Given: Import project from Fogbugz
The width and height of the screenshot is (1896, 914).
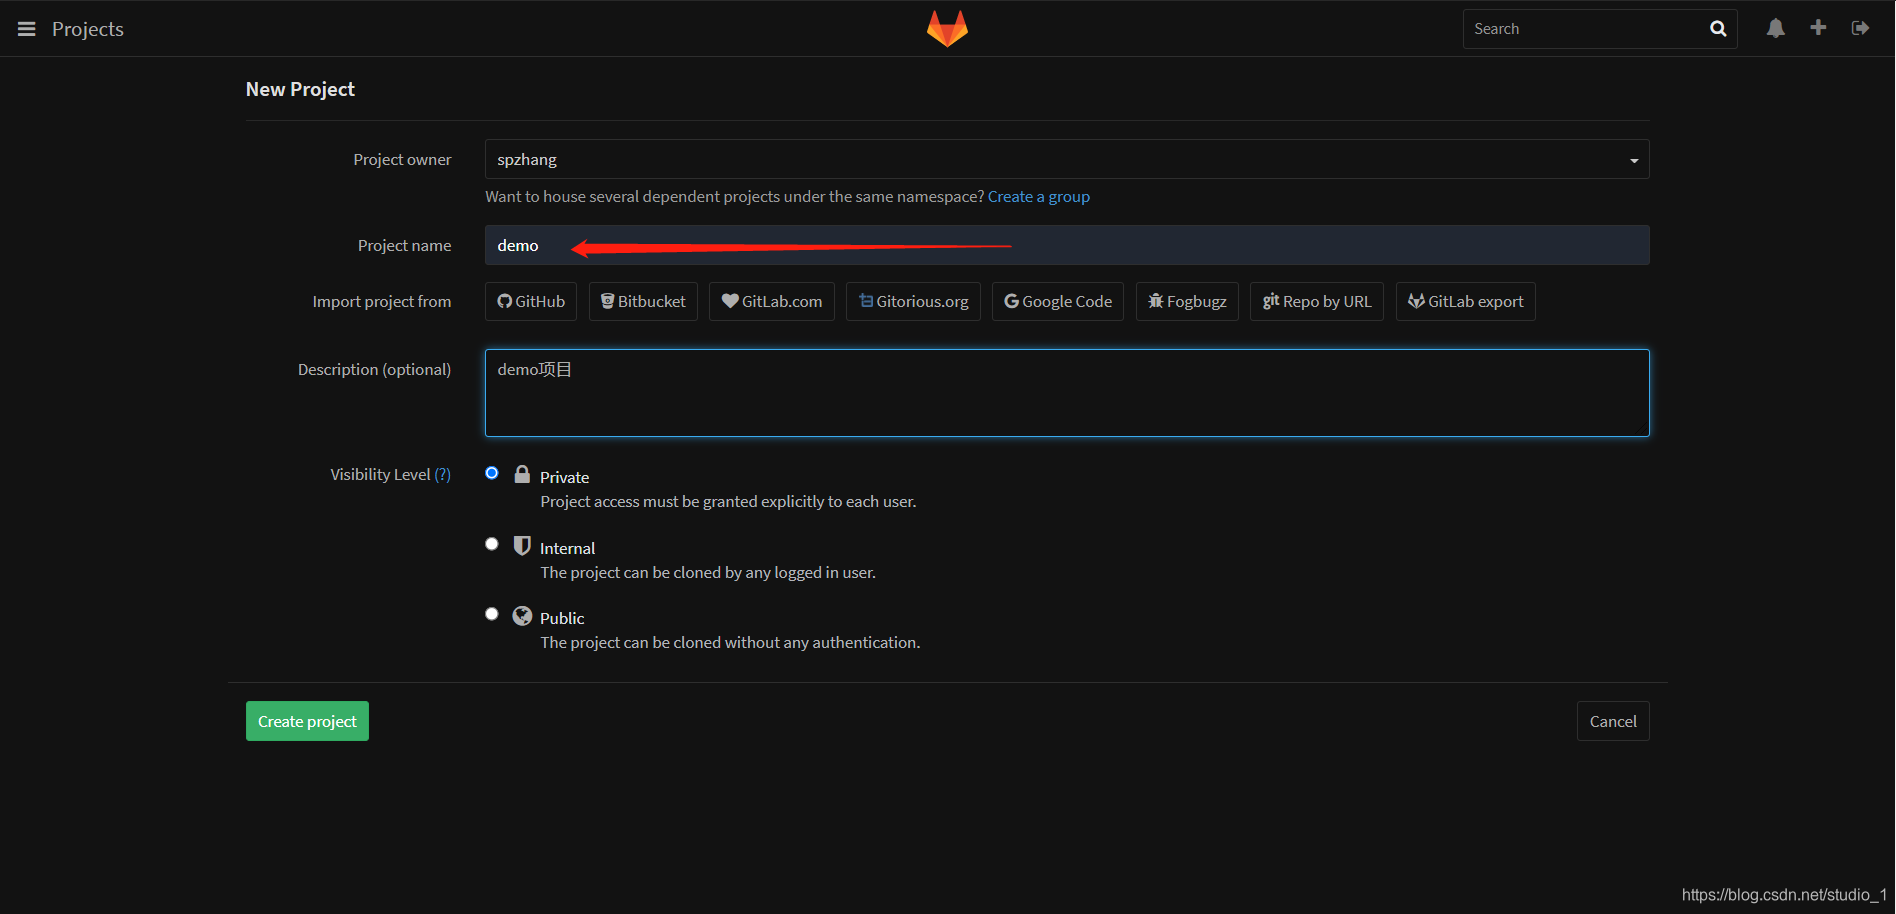Looking at the screenshot, I should (1187, 301).
